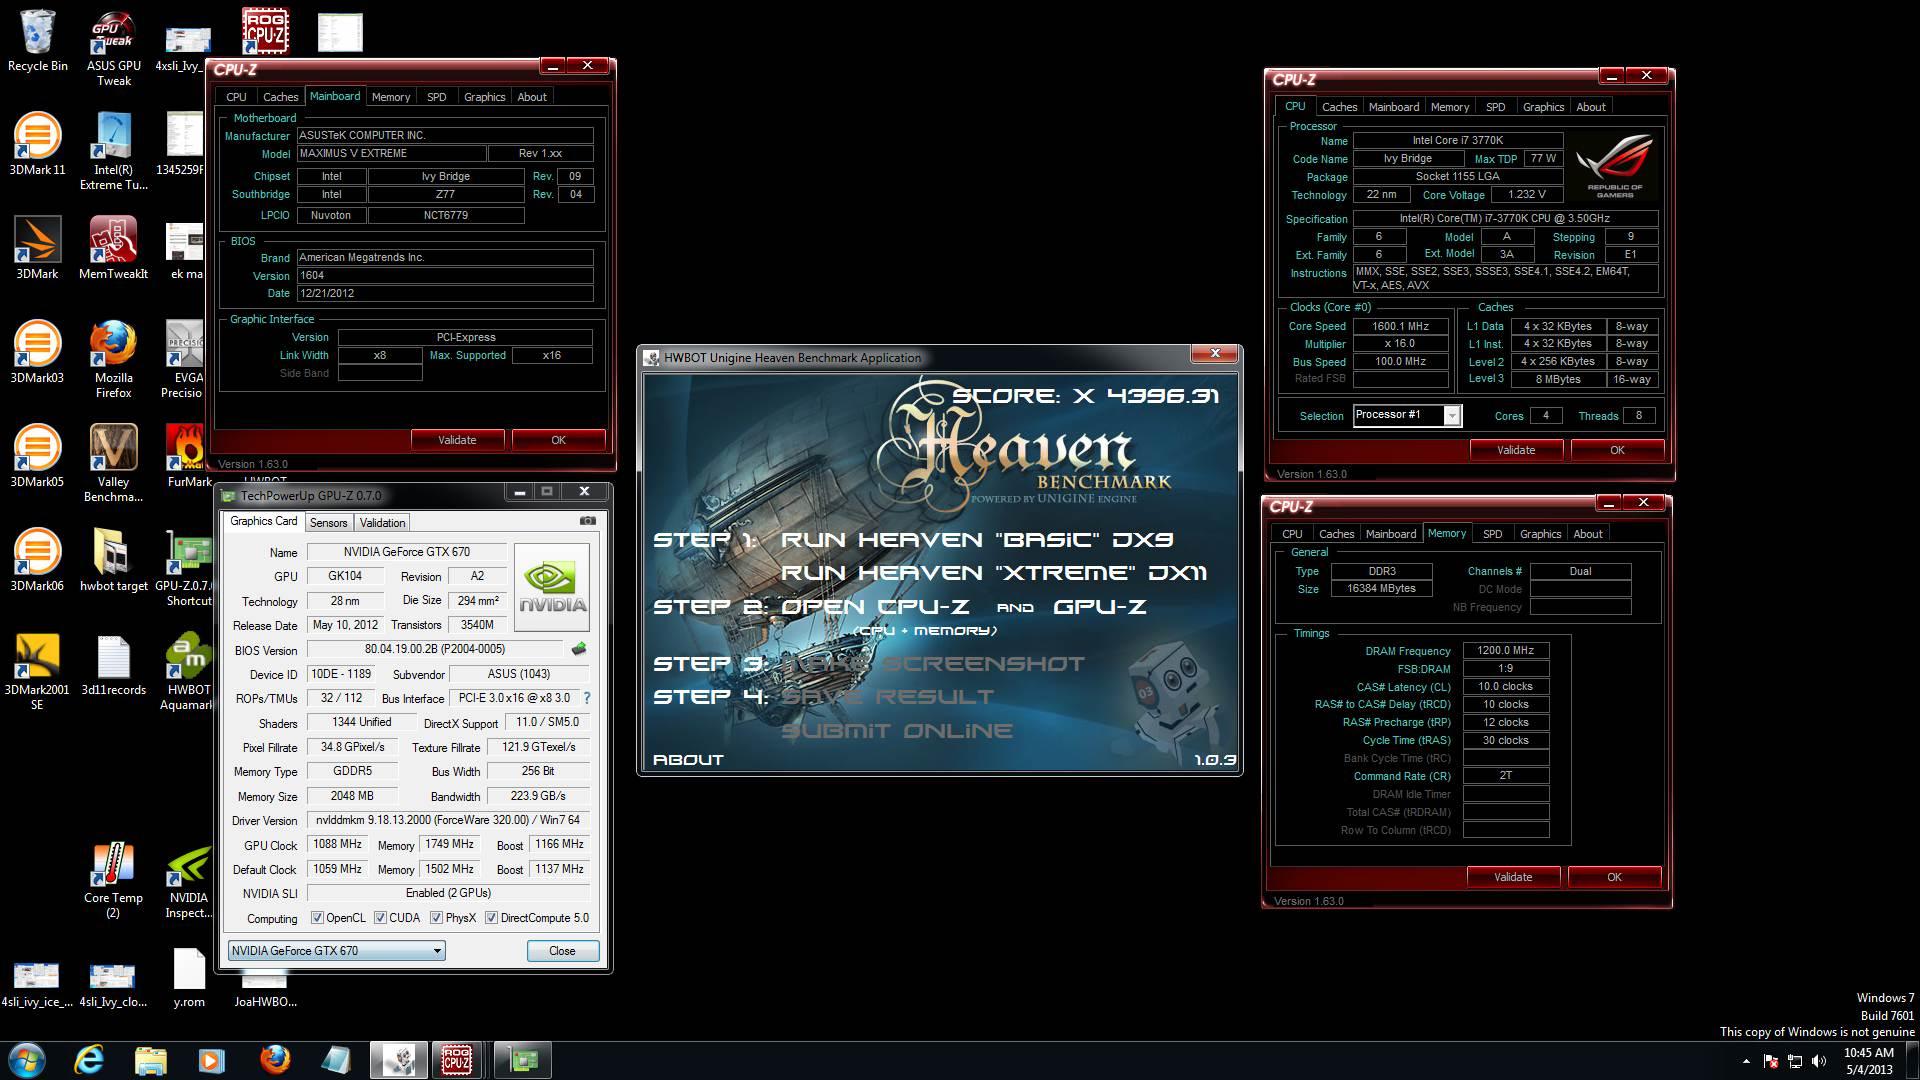Open About tab in Memory CPU-Z window

tap(1588, 534)
